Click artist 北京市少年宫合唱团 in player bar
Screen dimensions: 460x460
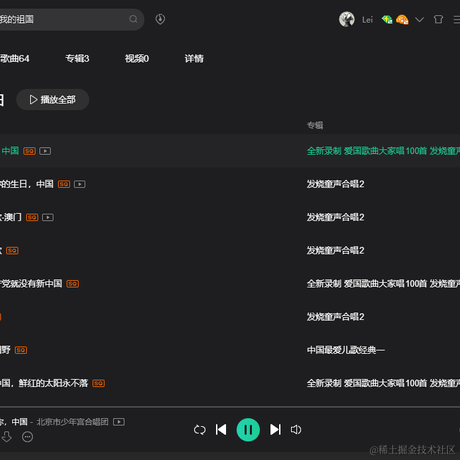[x=72, y=422]
